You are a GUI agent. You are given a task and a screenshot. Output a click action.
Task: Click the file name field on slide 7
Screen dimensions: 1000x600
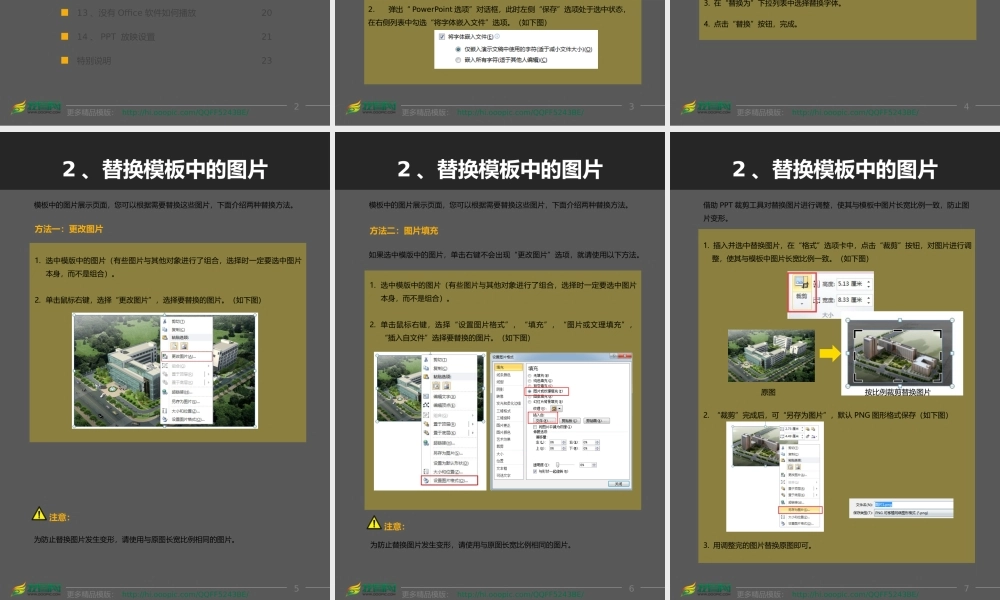click(914, 504)
